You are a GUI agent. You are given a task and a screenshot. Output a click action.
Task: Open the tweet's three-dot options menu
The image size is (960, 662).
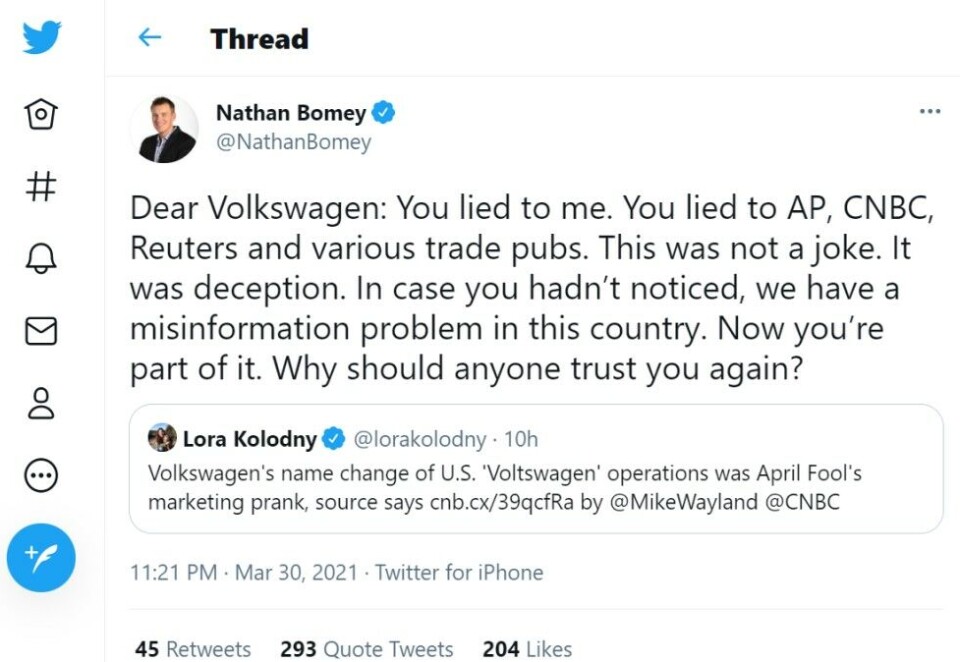point(930,111)
